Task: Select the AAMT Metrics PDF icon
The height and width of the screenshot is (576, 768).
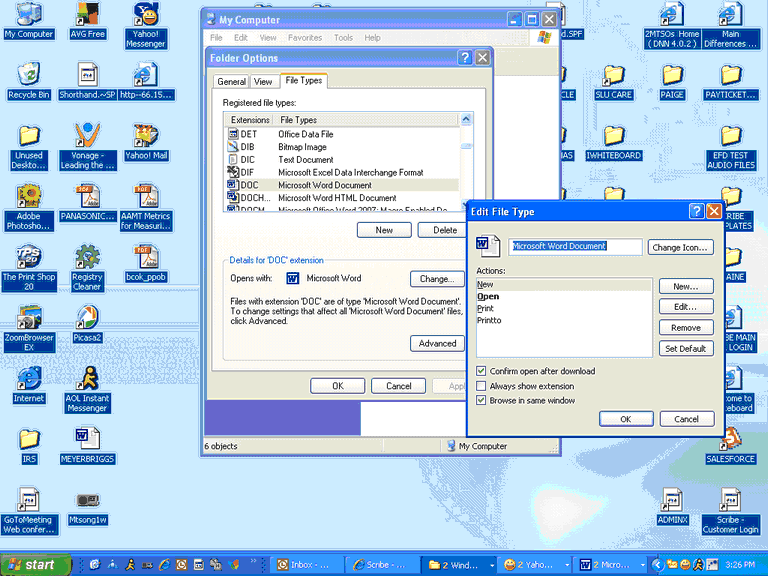Action: pos(145,207)
